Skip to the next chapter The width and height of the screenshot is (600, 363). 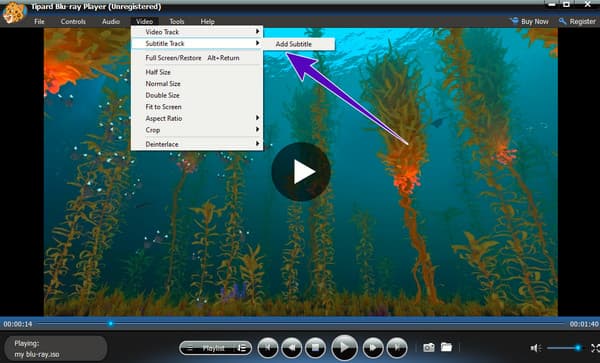[397, 348]
